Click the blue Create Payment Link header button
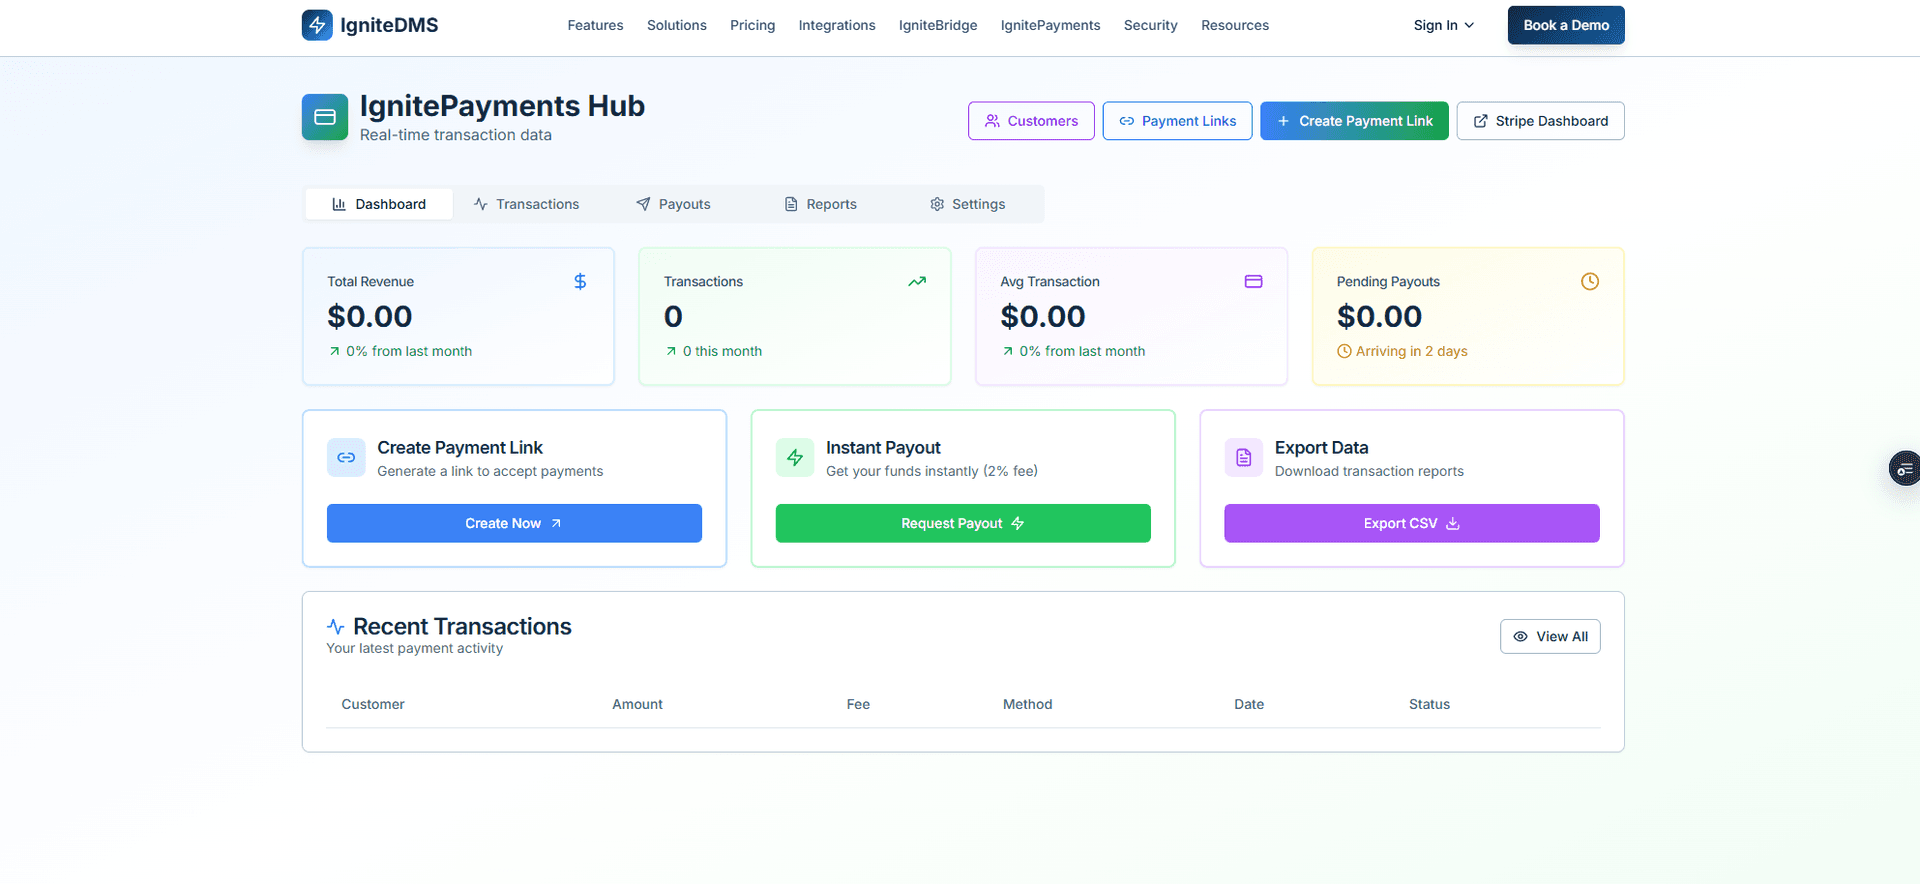 click(1354, 121)
